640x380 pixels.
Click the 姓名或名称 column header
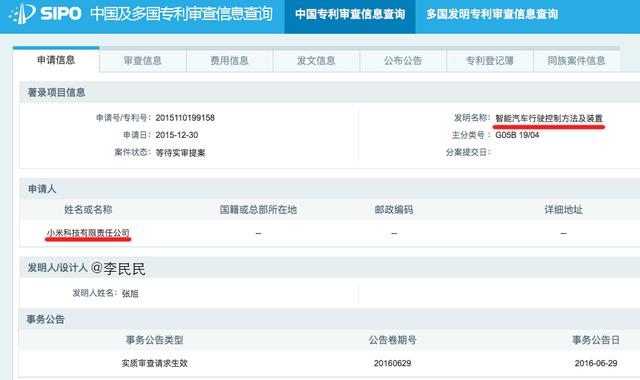click(88, 210)
